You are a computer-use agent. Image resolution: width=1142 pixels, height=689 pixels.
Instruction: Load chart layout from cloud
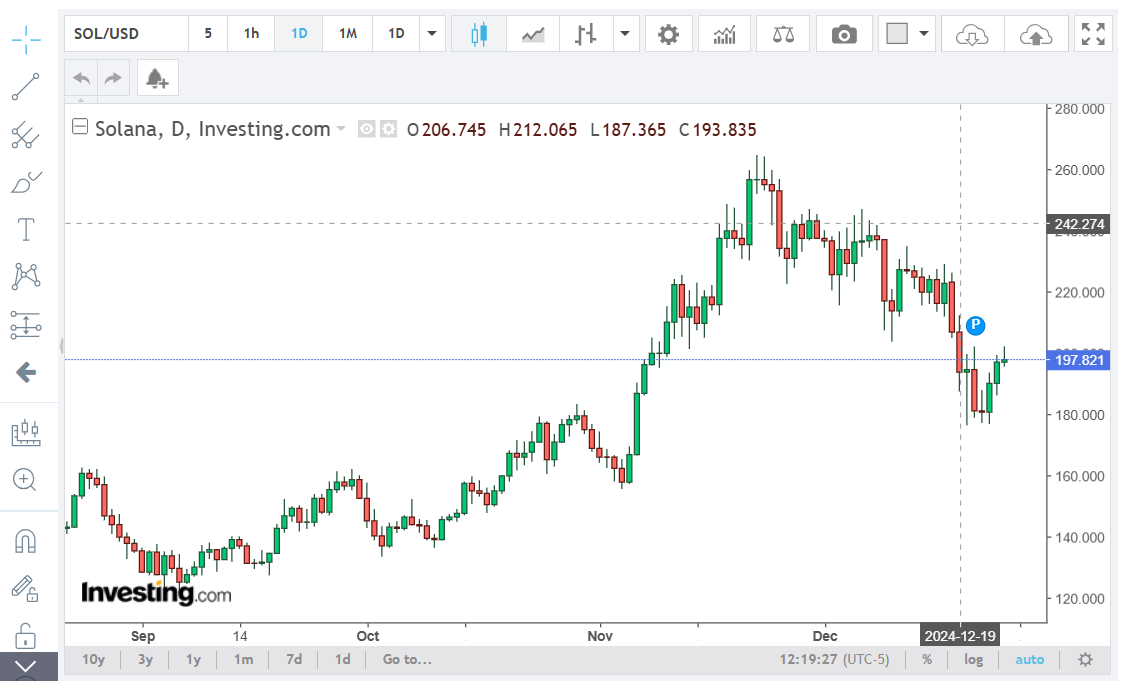[x=972, y=34]
